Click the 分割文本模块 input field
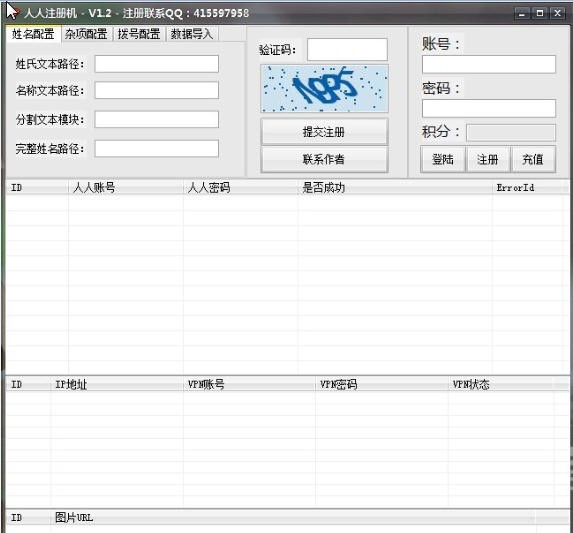The width and height of the screenshot is (573, 533). (x=156, y=119)
